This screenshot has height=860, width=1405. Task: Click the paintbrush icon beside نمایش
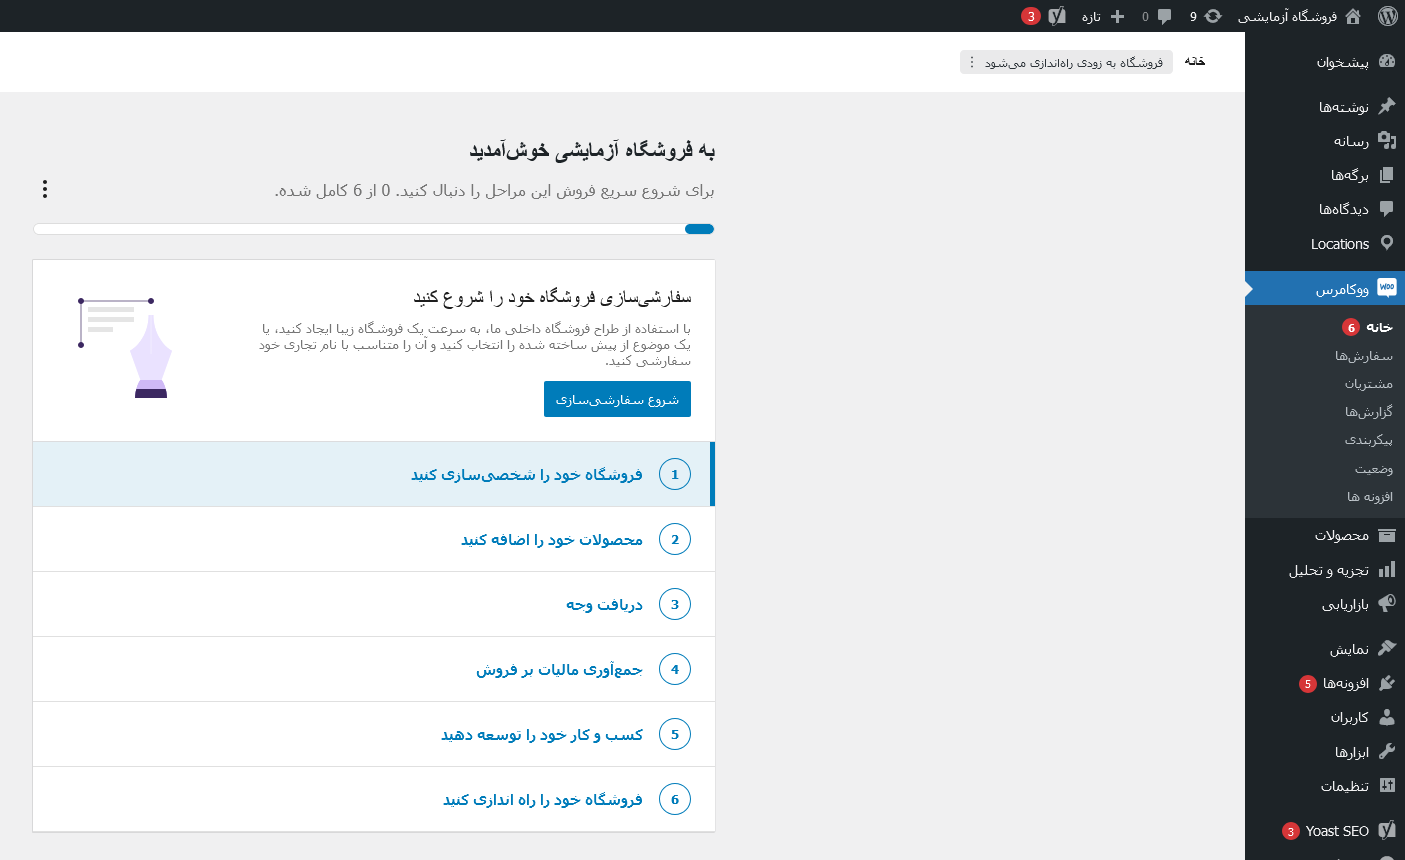(x=1386, y=648)
